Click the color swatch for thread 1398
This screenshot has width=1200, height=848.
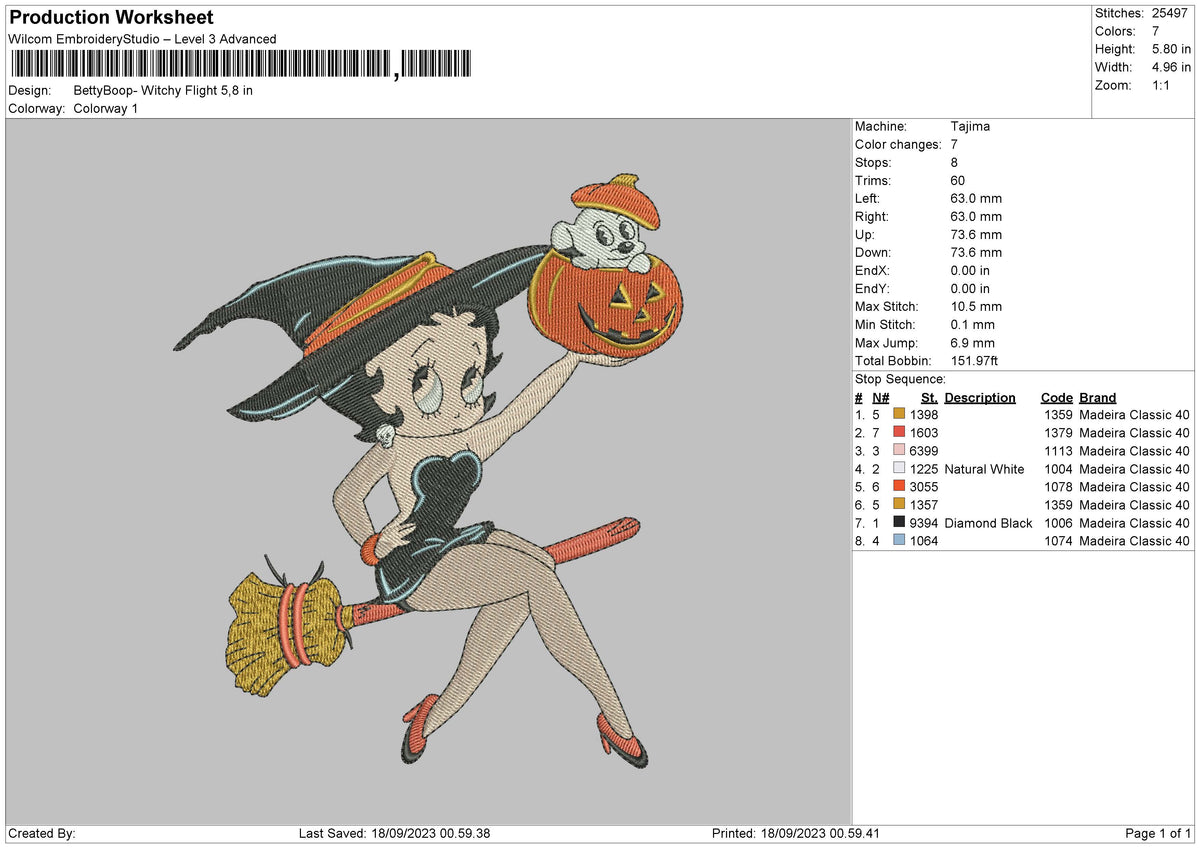coord(898,414)
